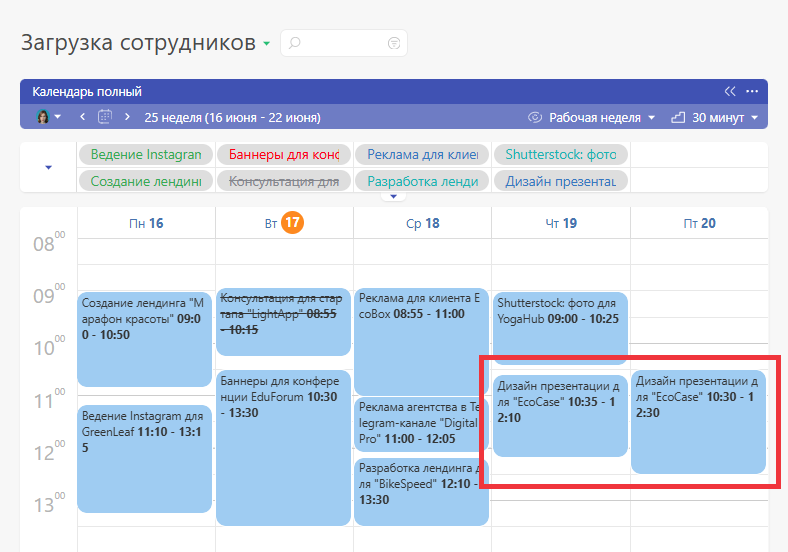Go to previous week arrow
The height and width of the screenshot is (552, 788).
(x=82, y=117)
